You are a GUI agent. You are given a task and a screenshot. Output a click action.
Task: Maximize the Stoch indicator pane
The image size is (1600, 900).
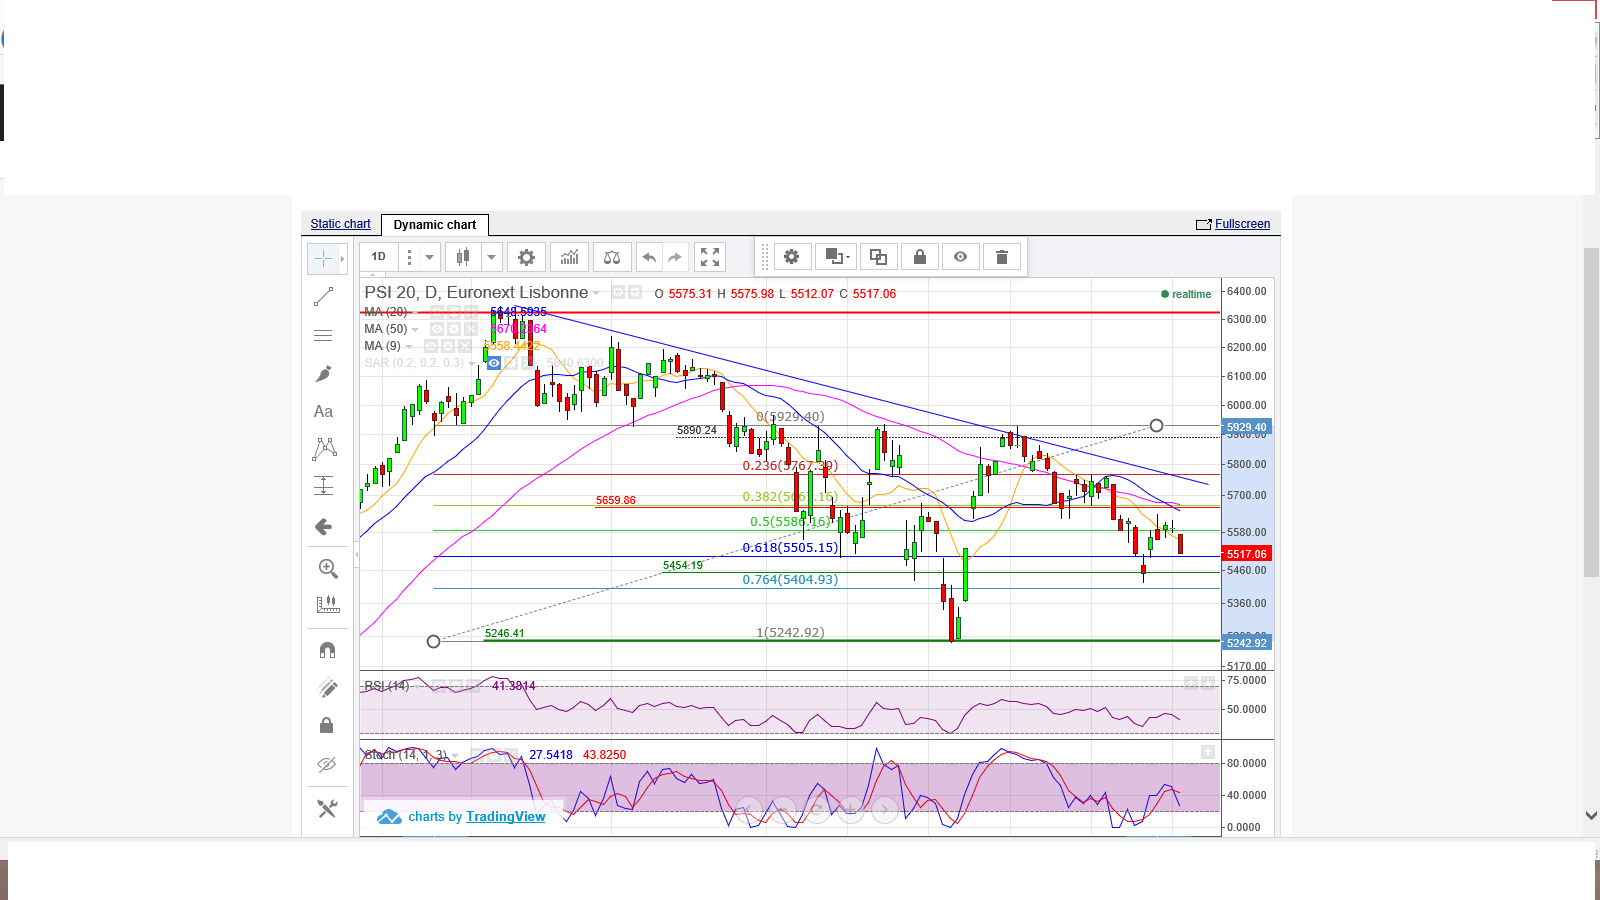tap(1208, 752)
